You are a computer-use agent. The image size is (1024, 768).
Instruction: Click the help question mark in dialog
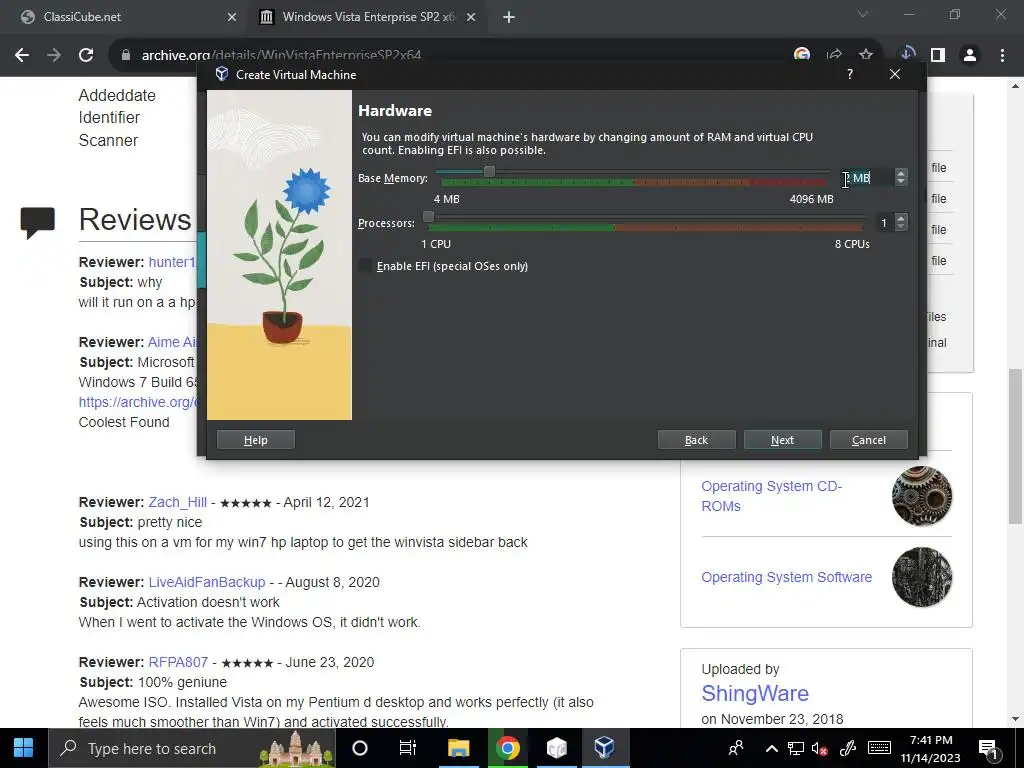pos(850,74)
